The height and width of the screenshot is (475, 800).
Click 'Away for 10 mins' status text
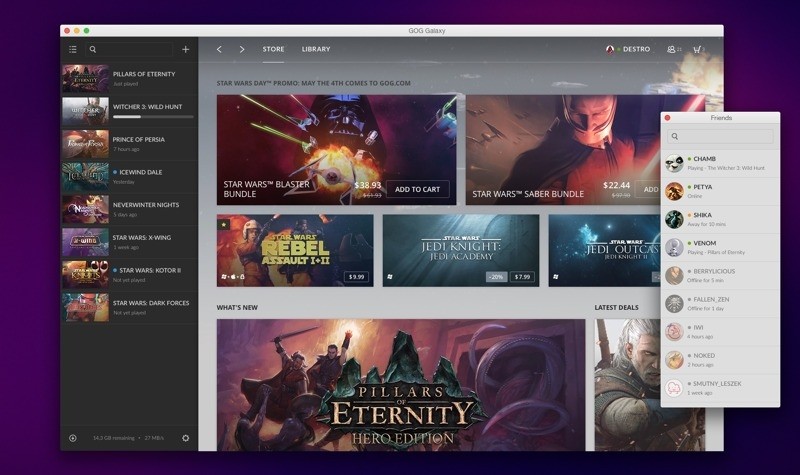pyautogui.click(x=707, y=224)
